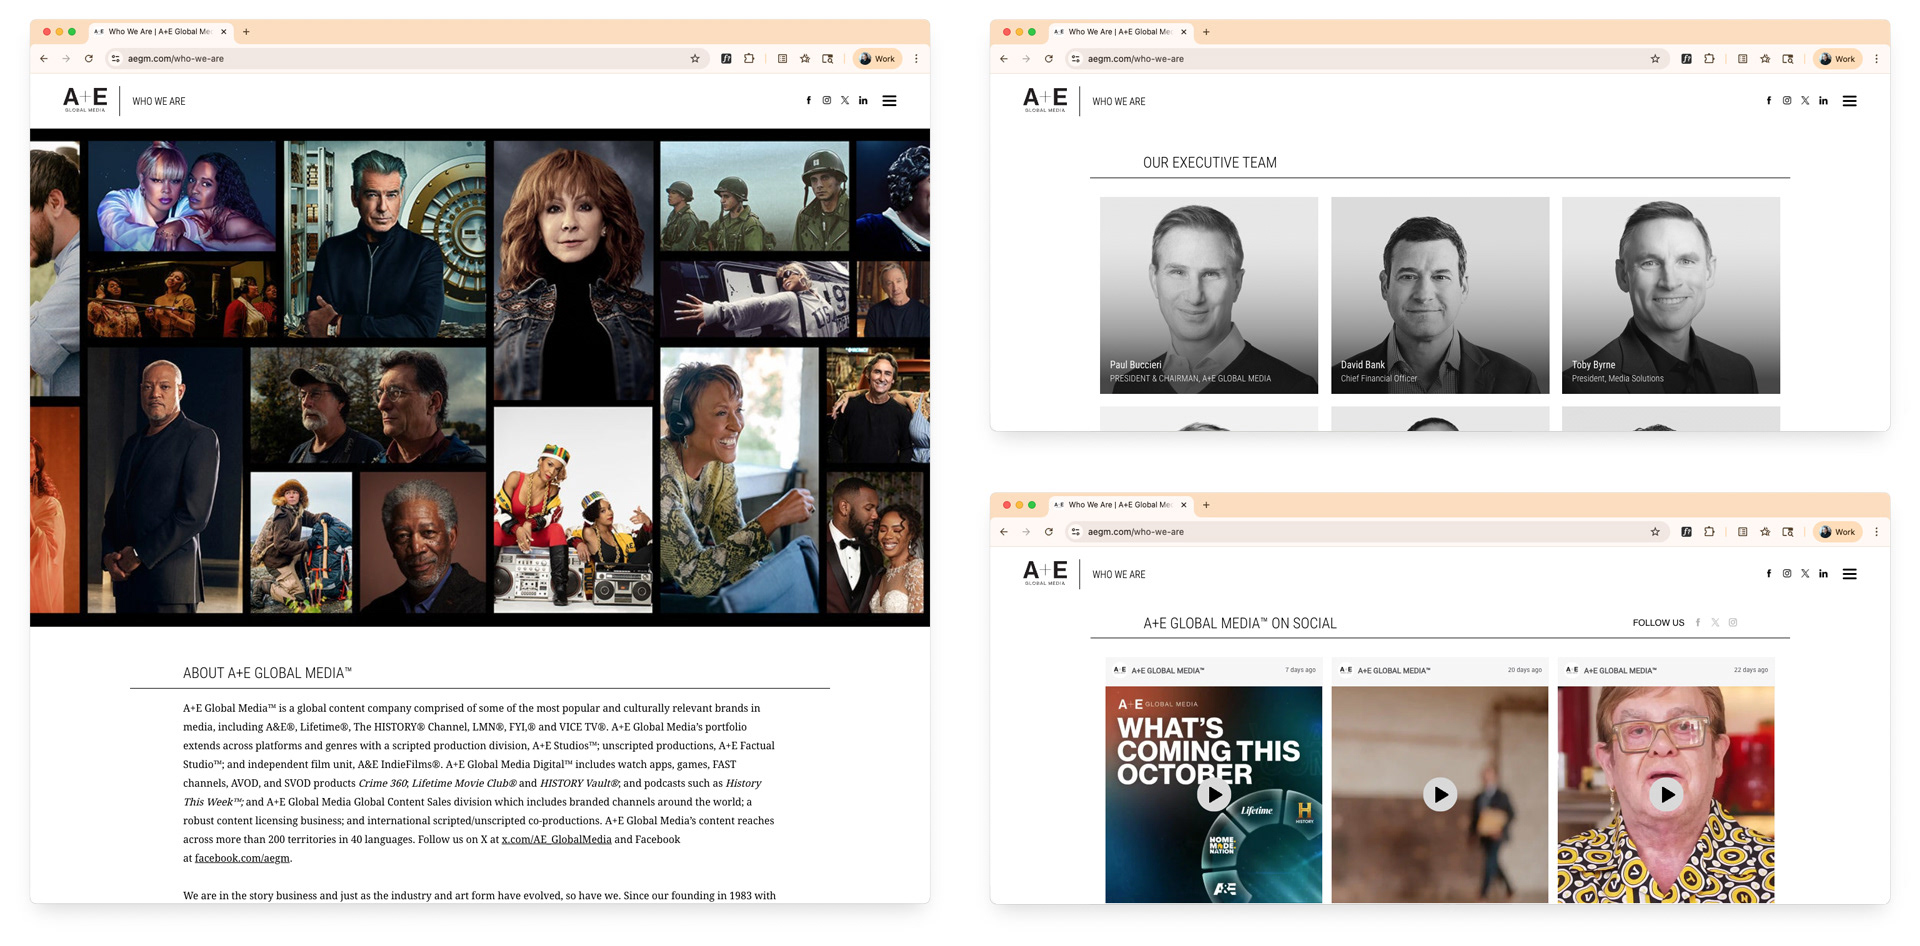This screenshot has height=946, width=1920.
Task: Open the Work profile button in left window
Action: (x=877, y=59)
